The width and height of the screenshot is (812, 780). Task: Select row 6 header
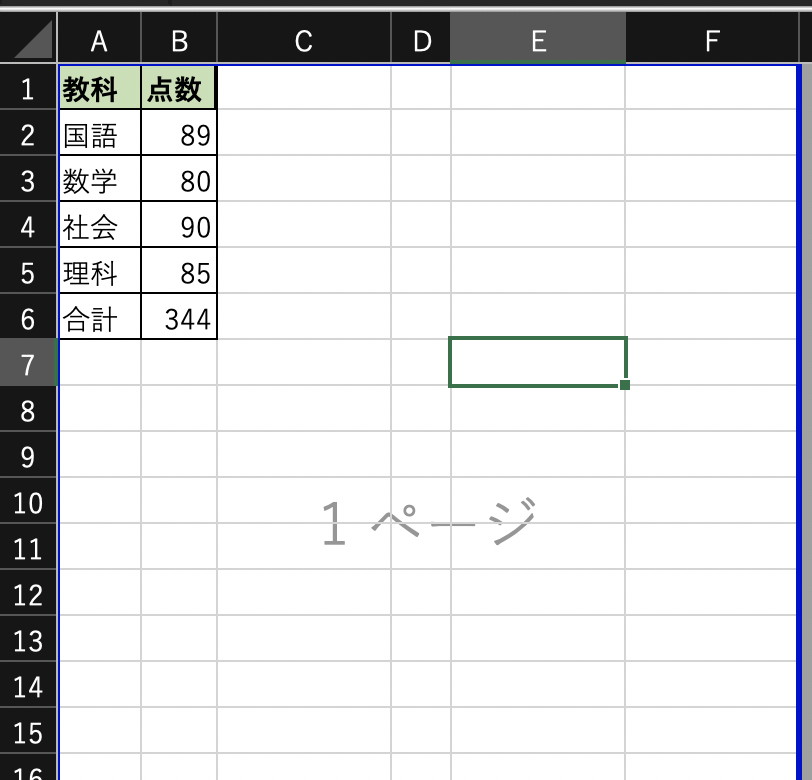click(x=28, y=317)
